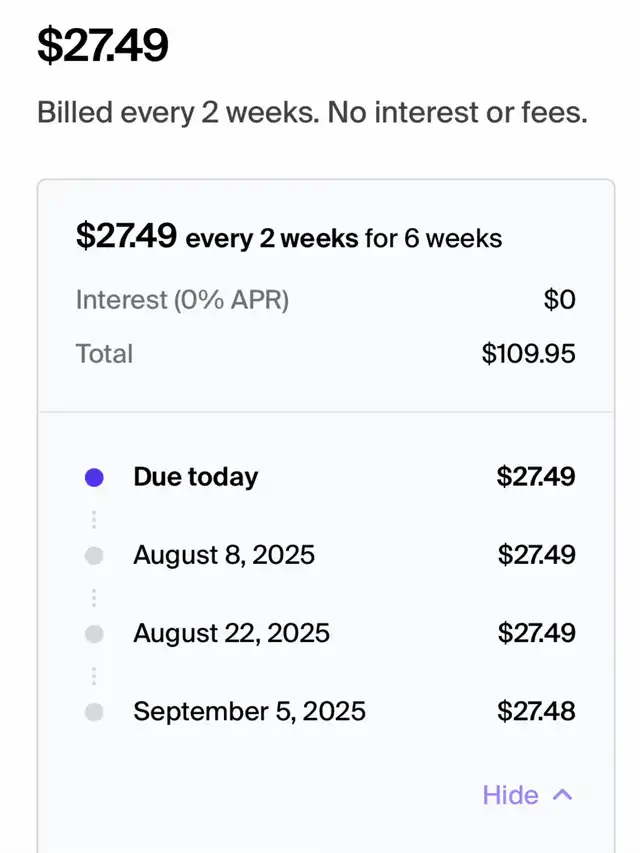The height and width of the screenshot is (853, 640).
Task: Click the gray dot beside August 8, 2025
Action: click(x=94, y=555)
